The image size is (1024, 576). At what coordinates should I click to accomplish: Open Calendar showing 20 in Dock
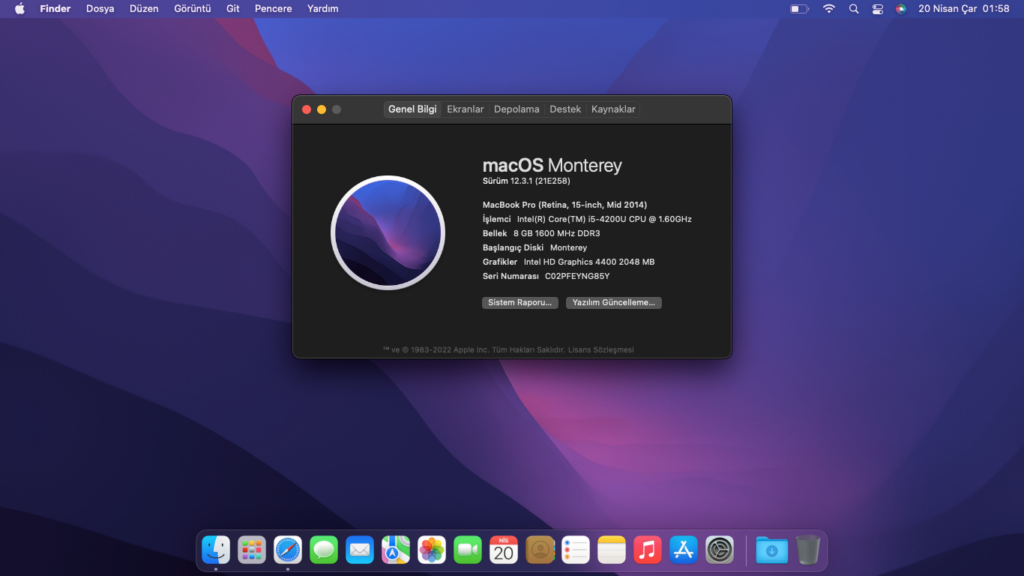504,550
